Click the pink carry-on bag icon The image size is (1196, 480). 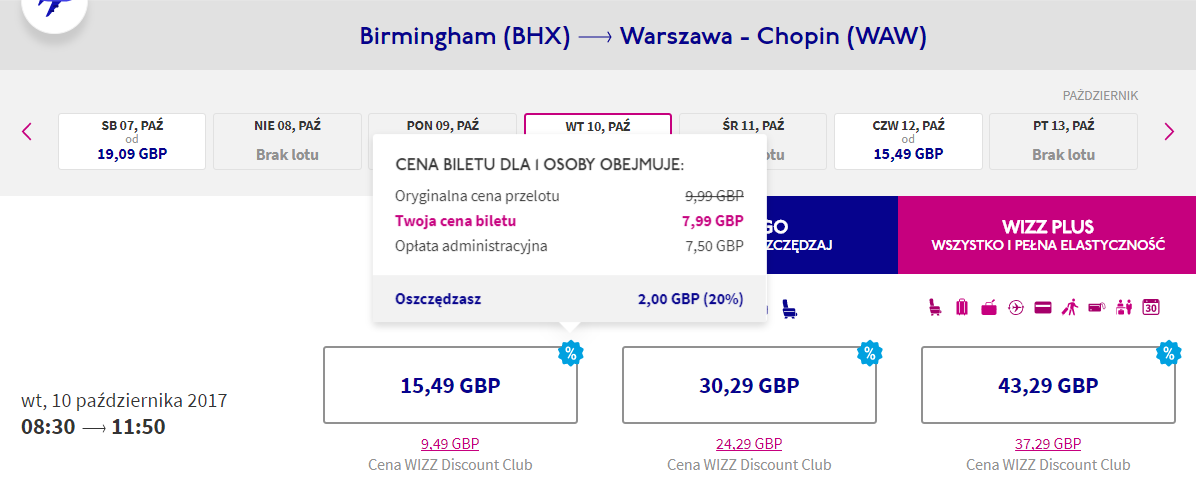point(989,308)
